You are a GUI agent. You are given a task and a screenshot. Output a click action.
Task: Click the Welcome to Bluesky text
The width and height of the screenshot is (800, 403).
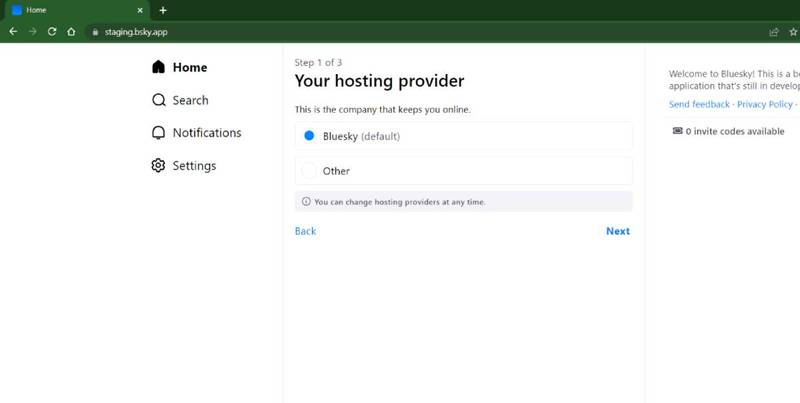coord(734,80)
